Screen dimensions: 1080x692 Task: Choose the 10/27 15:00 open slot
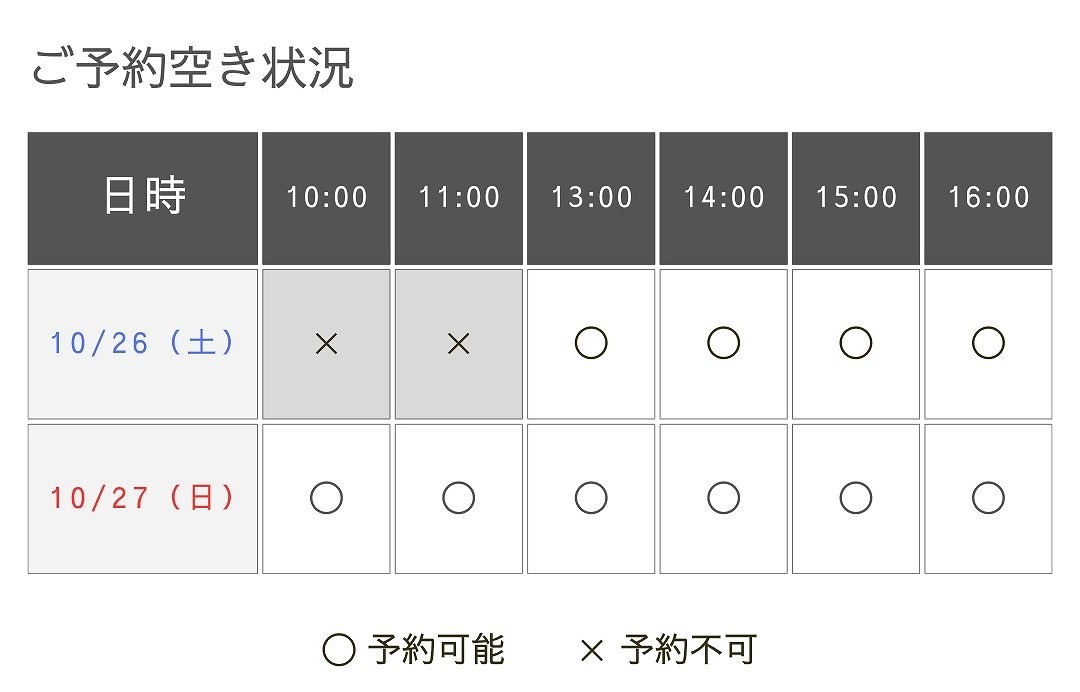pos(855,498)
